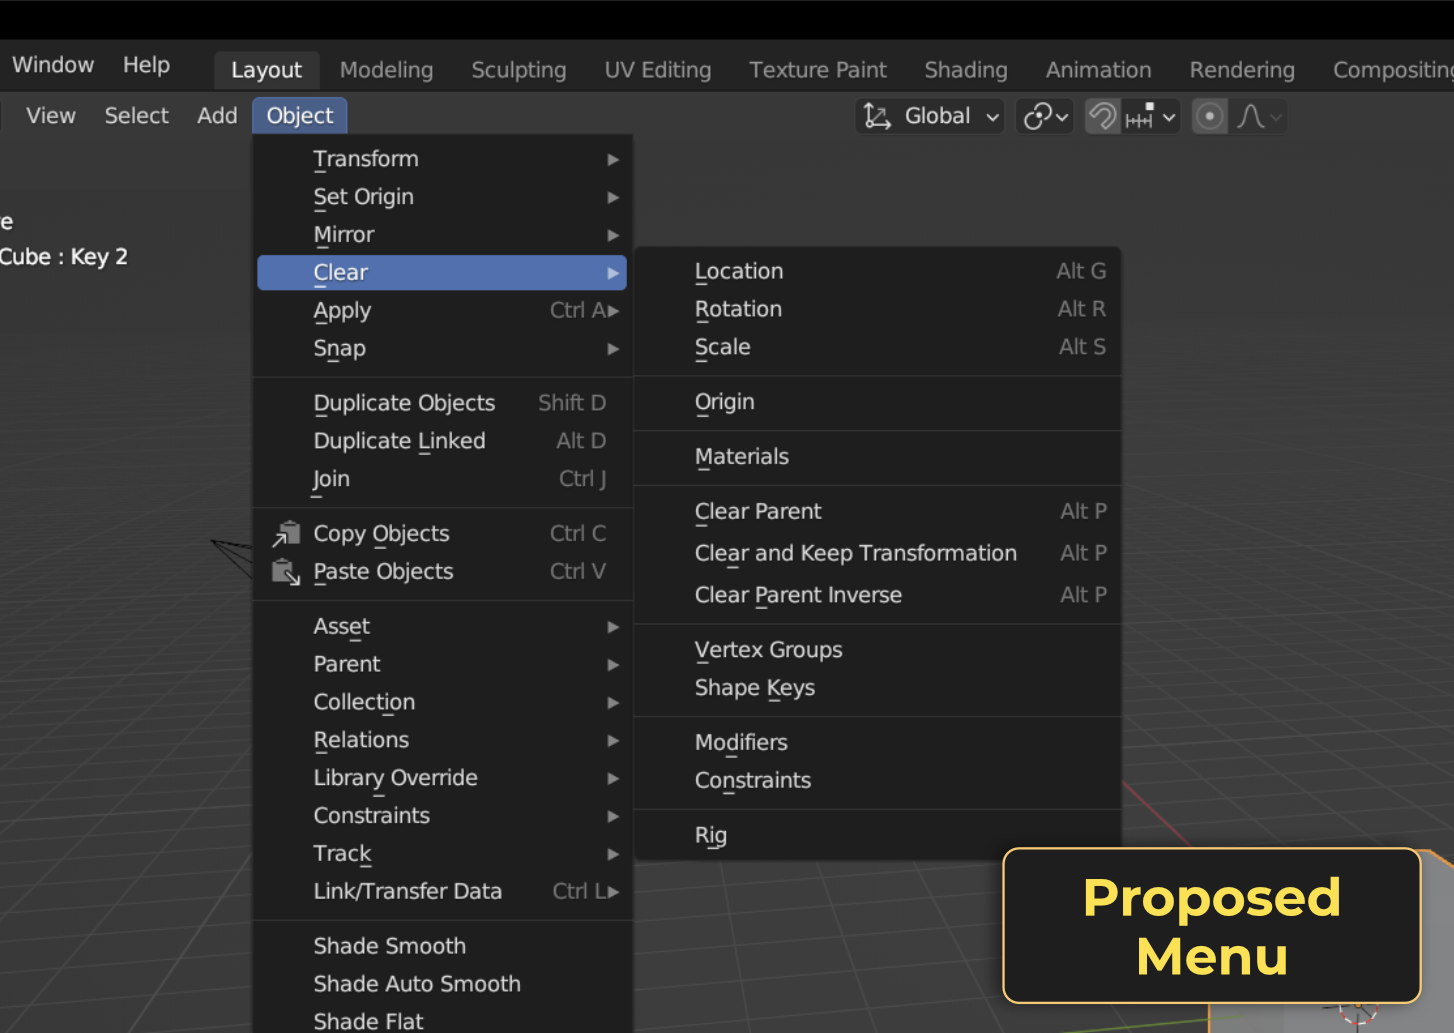Choose Scale in the Clear submenu
This screenshot has height=1033, width=1454.
click(878, 347)
